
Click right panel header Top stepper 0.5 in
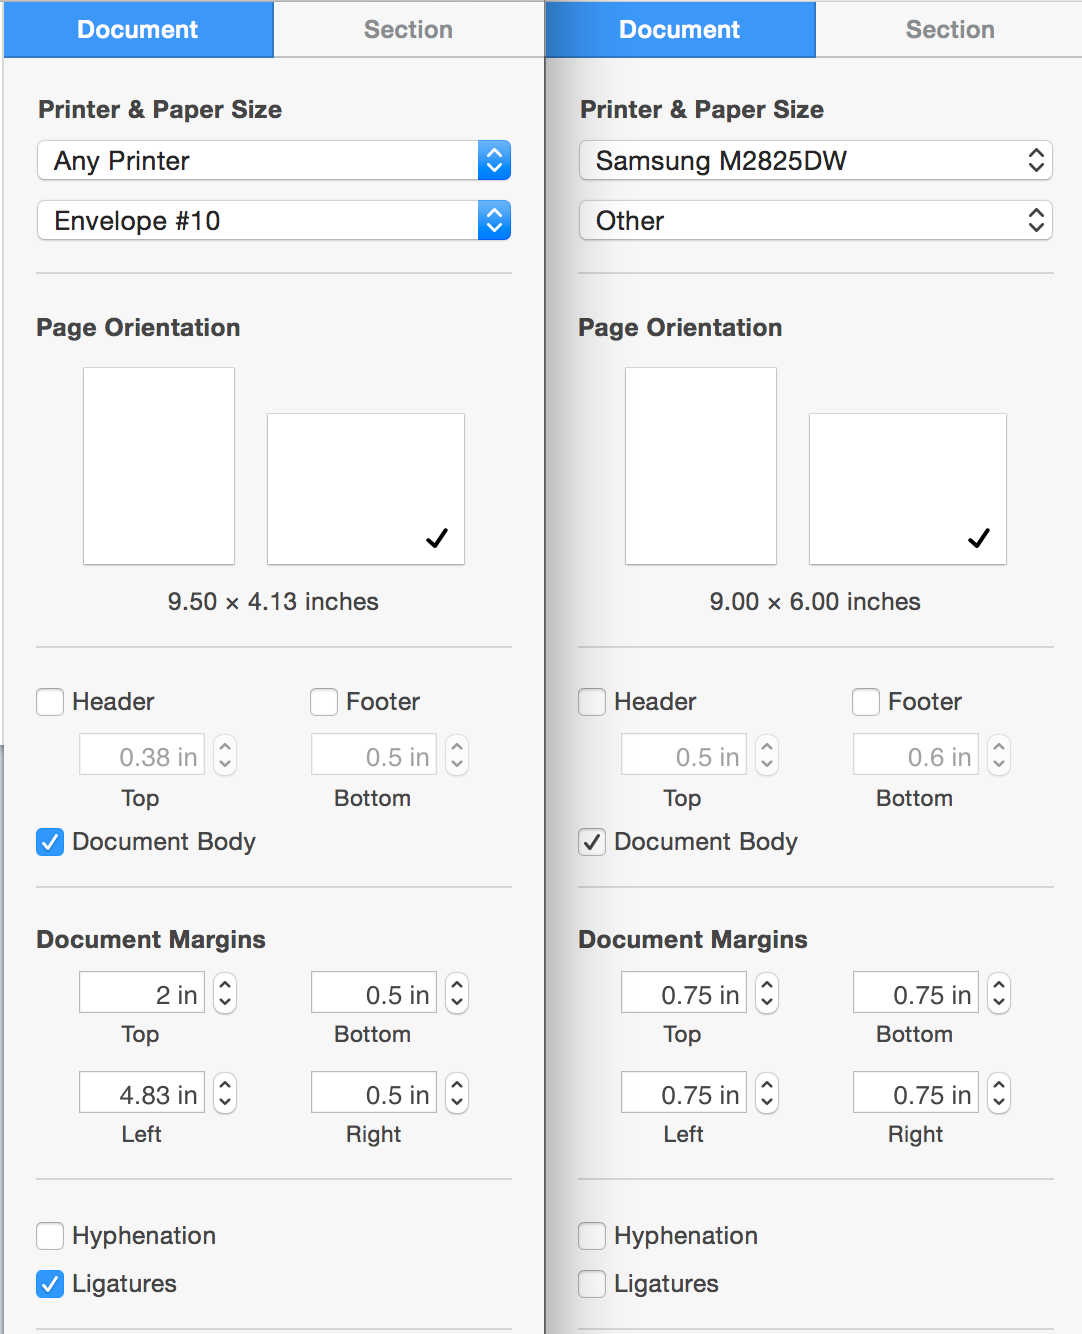tap(767, 755)
